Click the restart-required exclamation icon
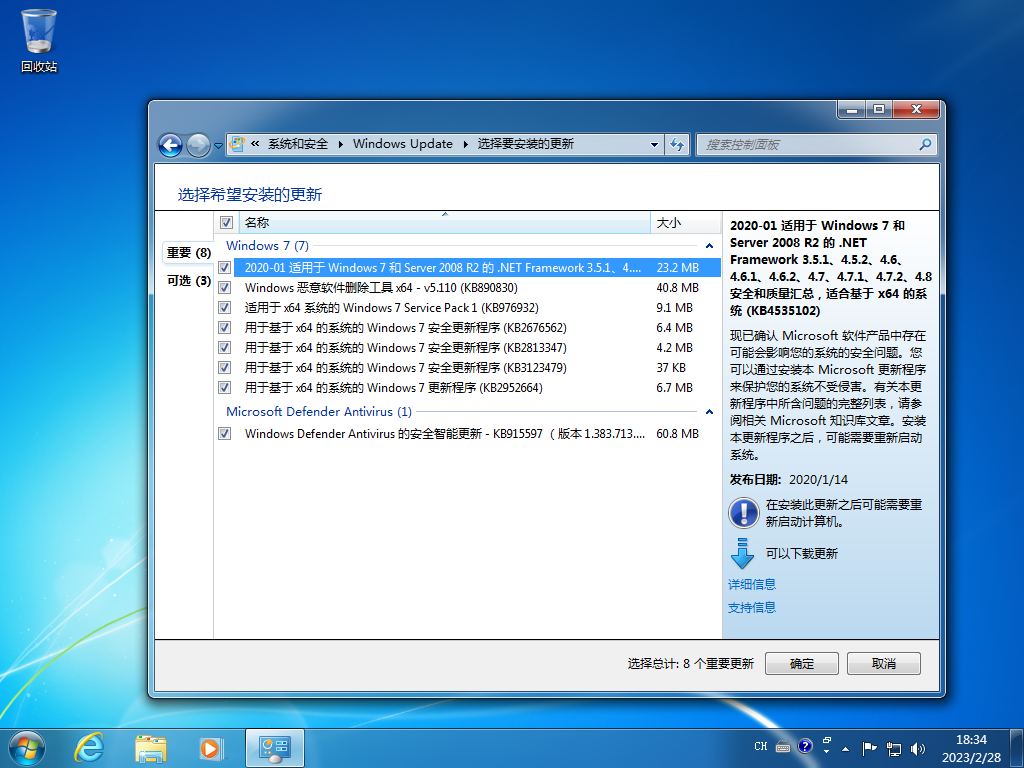The width and height of the screenshot is (1024, 768). [x=743, y=513]
